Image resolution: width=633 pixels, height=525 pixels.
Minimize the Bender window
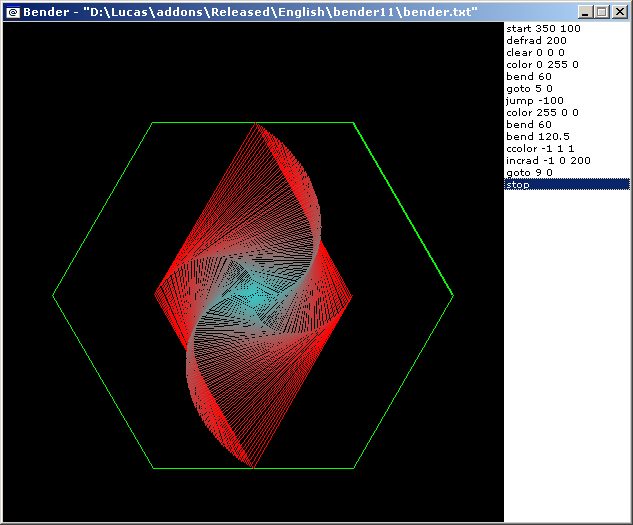point(585,12)
